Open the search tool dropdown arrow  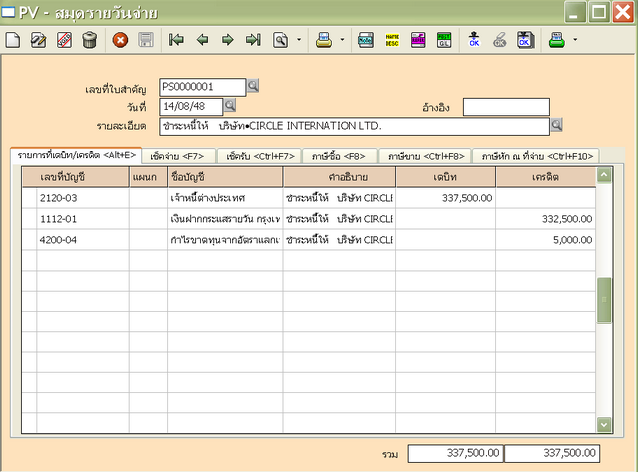click(x=298, y=41)
